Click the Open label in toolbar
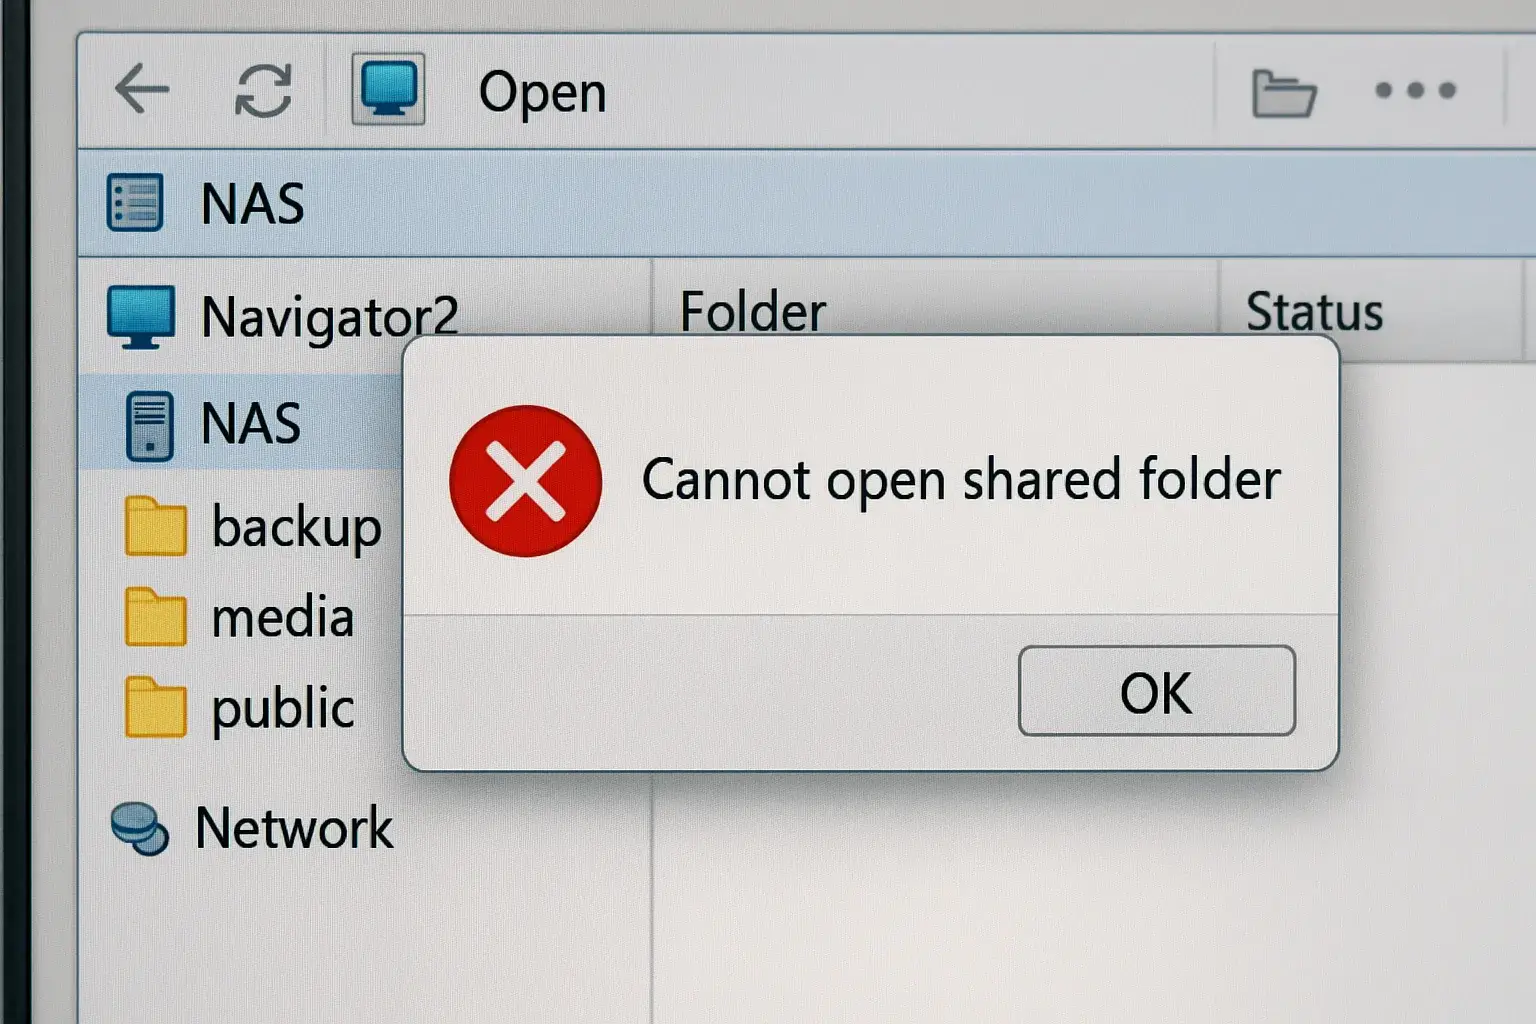 (542, 94)
